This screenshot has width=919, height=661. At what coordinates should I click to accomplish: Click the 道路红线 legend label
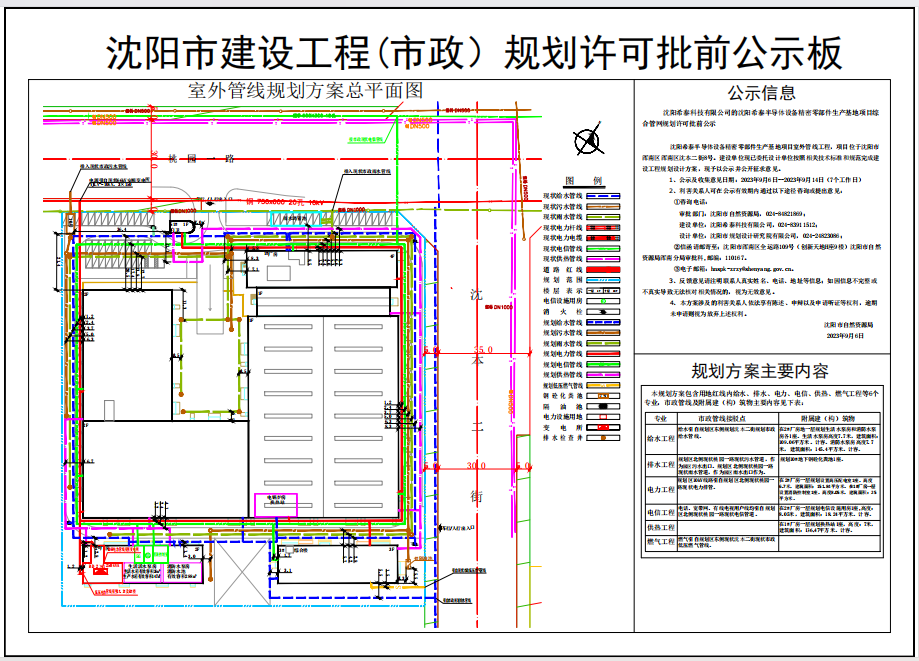pos(563,270)
